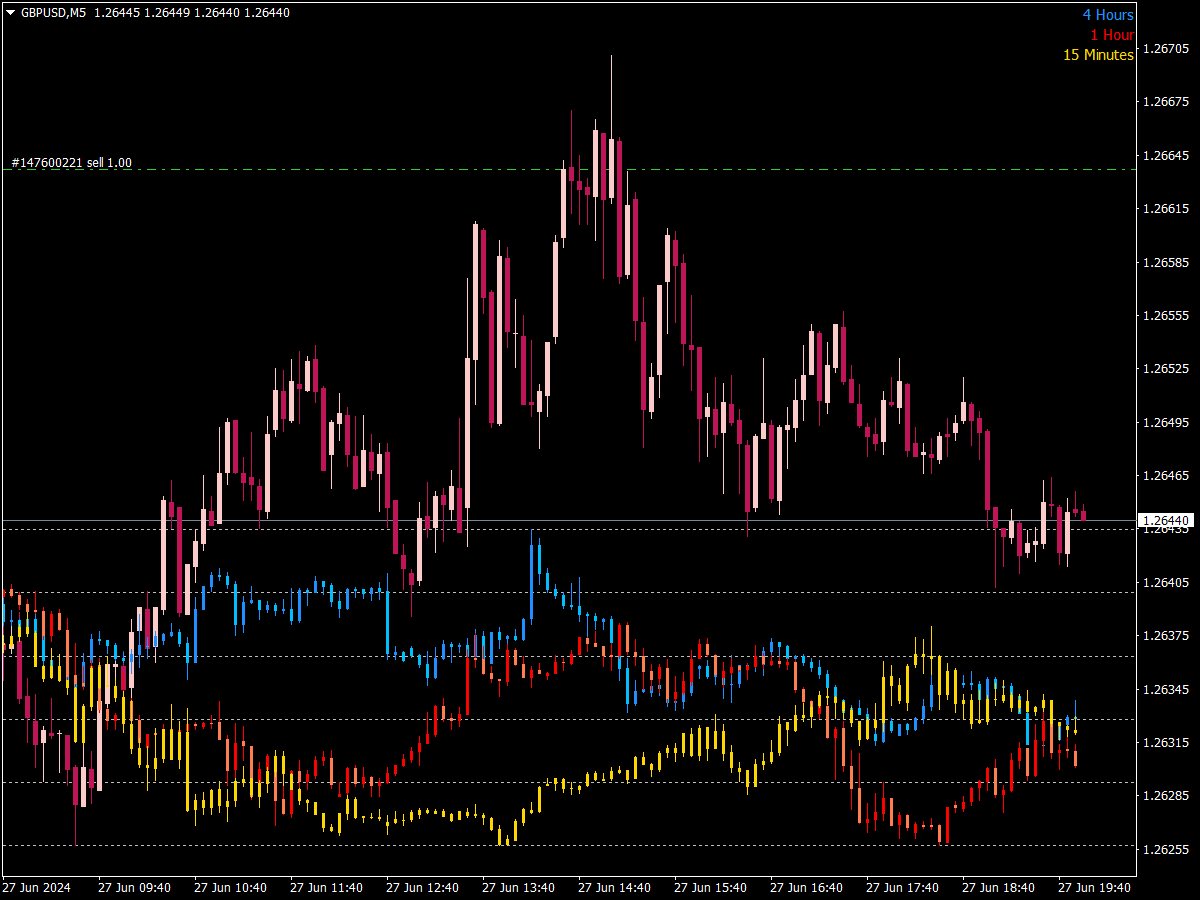Viewport: 1200px width, 900px height.
Task: Click the 1.26255 price scale label
Action: point(1165,850)
